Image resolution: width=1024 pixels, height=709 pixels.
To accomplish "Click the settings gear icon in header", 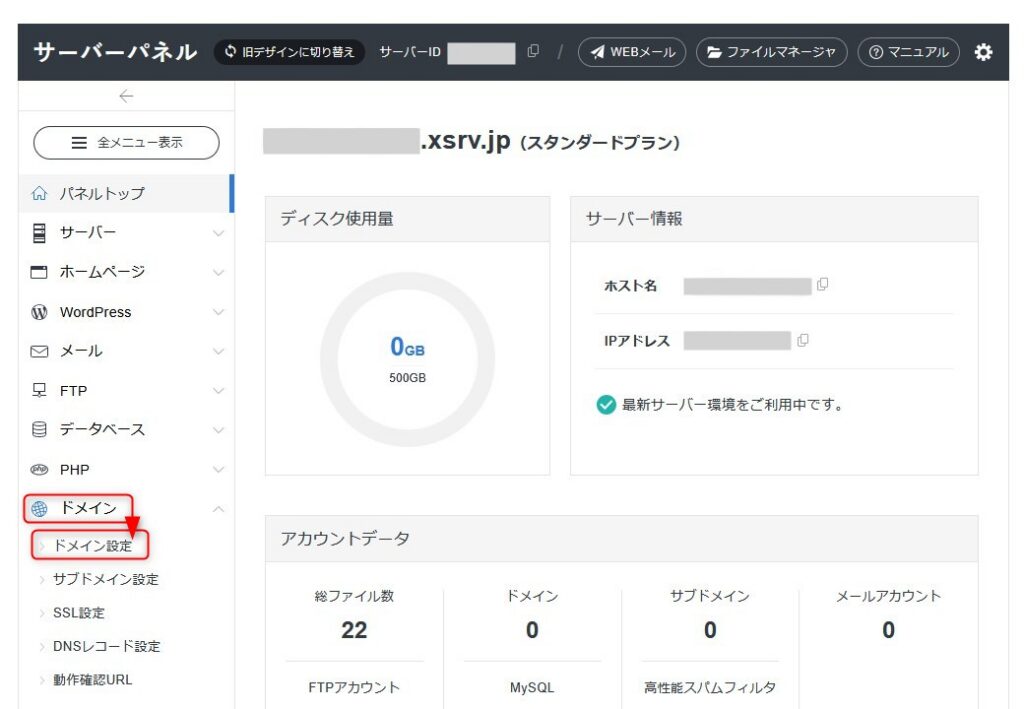I will point(984,52).
